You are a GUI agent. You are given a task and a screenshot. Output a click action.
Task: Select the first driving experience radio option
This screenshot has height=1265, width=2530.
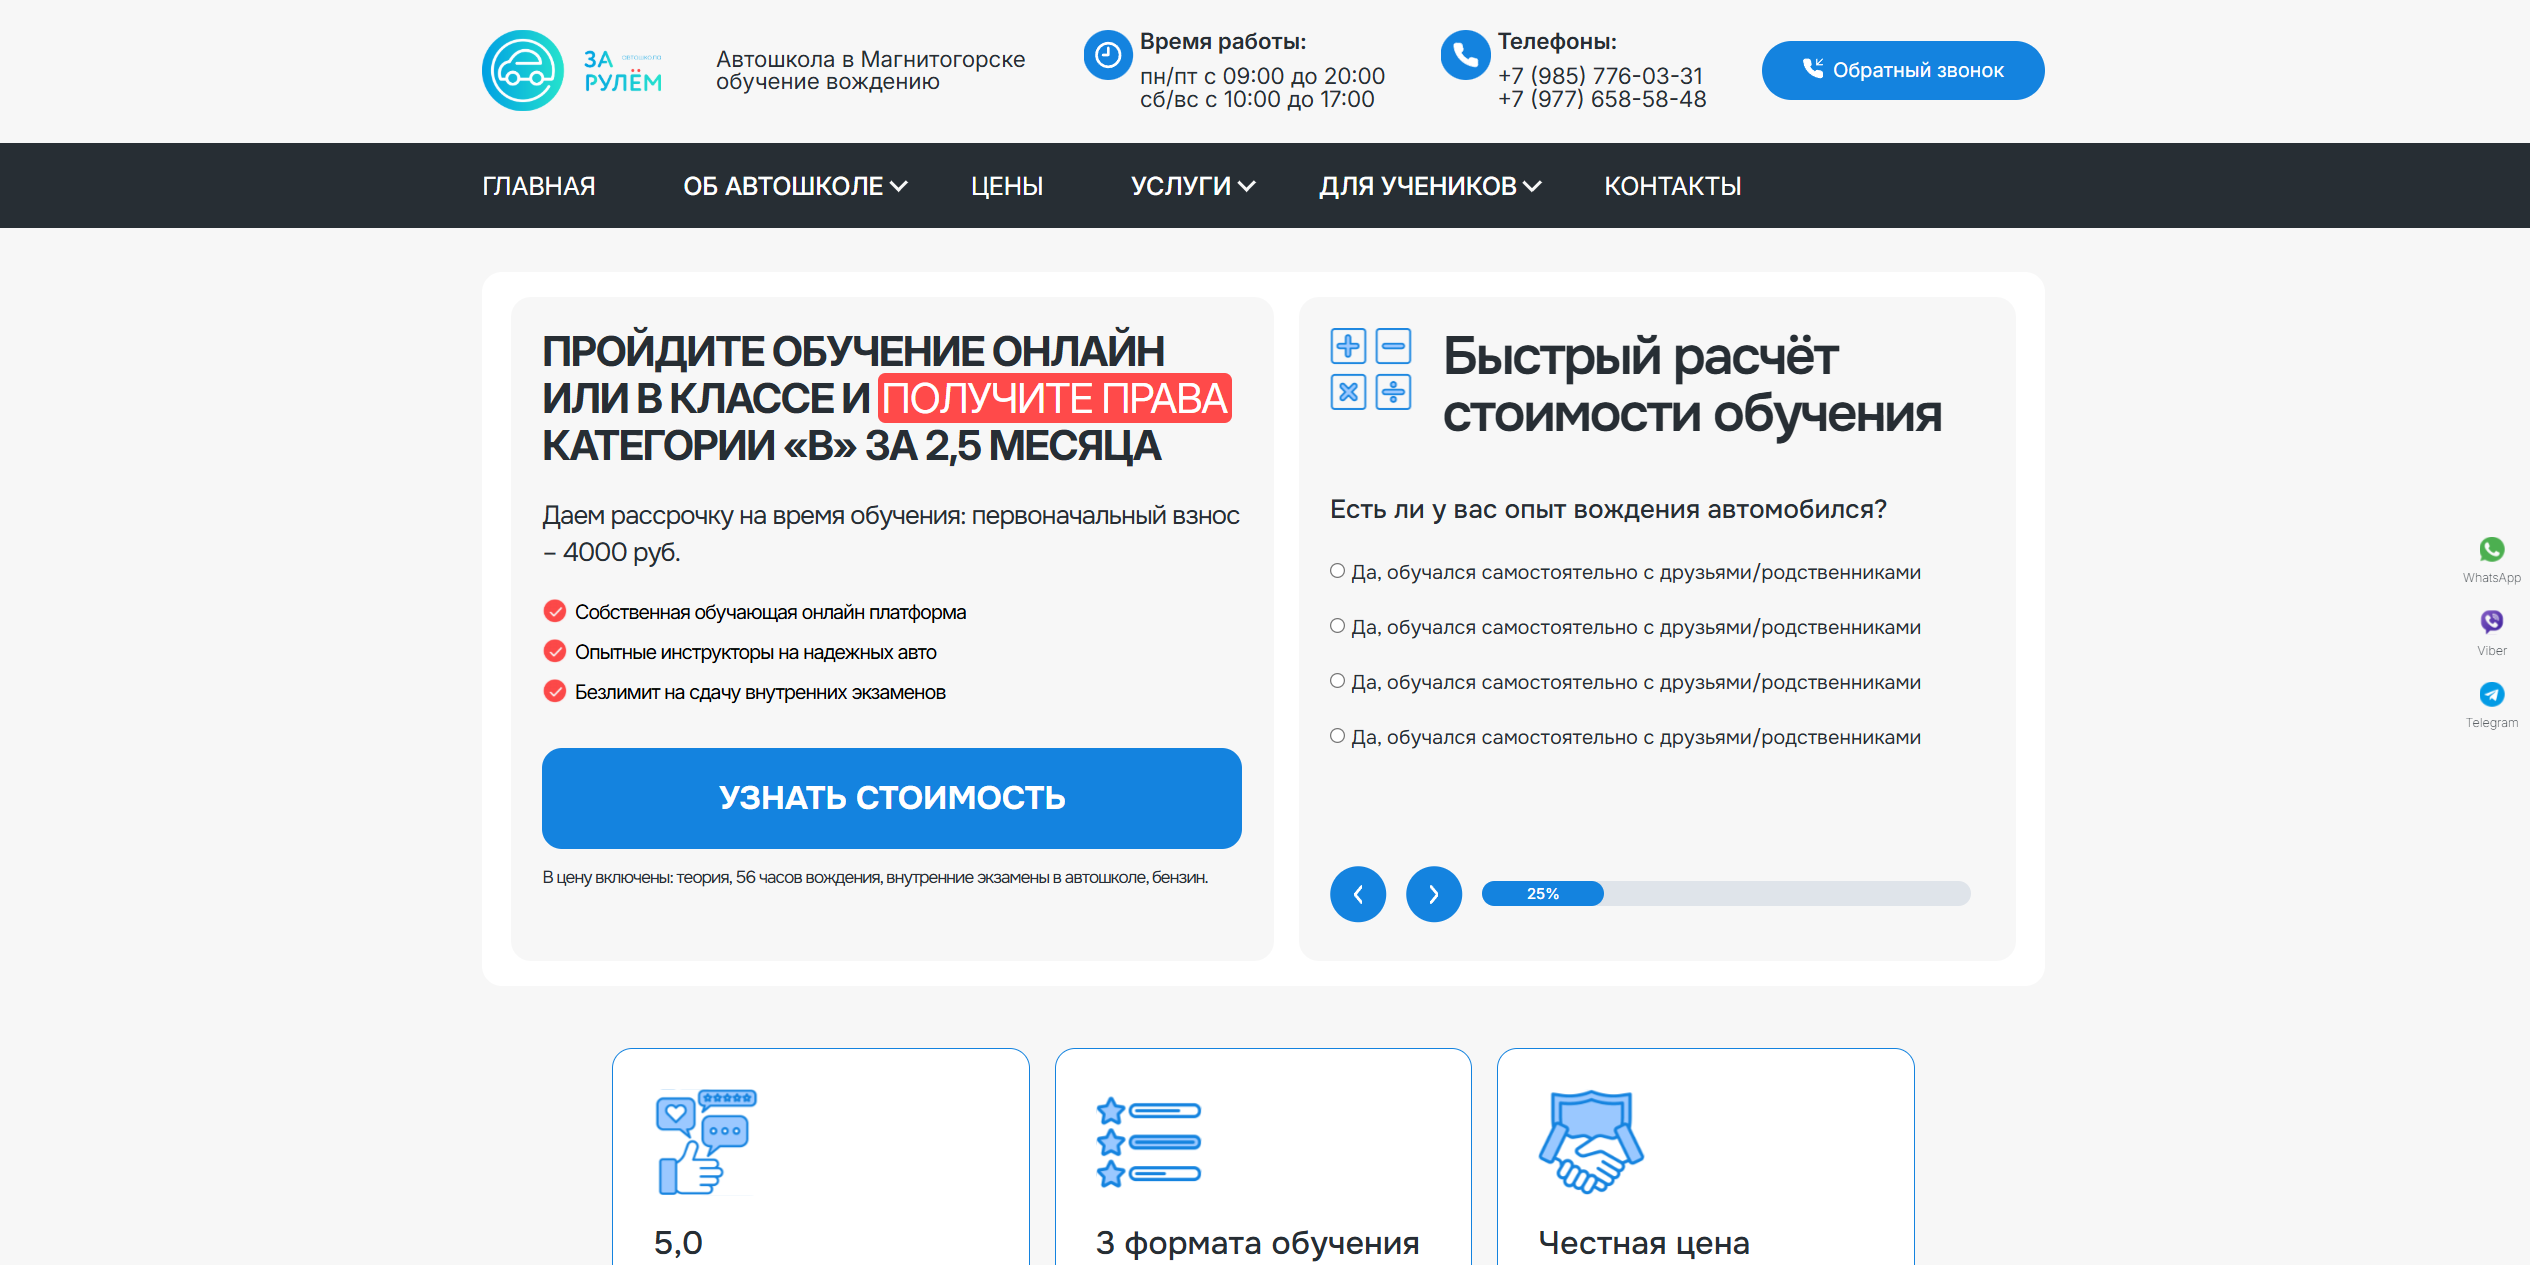click(x=1336, y=570)
